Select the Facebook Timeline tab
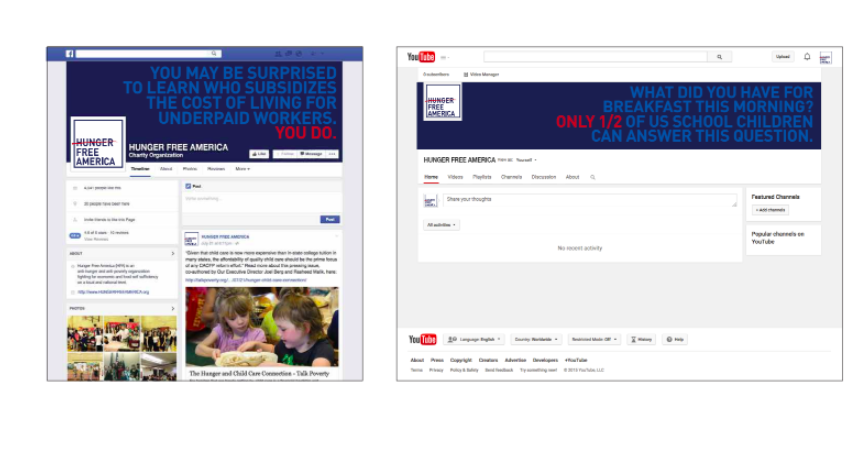 point(140,169)
